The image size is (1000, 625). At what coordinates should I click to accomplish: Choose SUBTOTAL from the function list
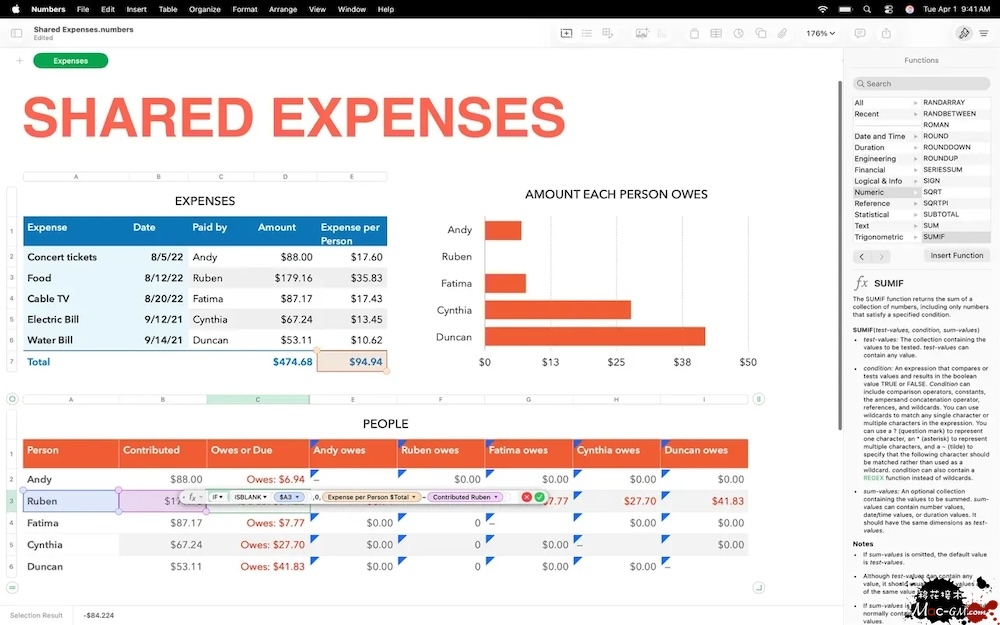[x=941, y=214]
